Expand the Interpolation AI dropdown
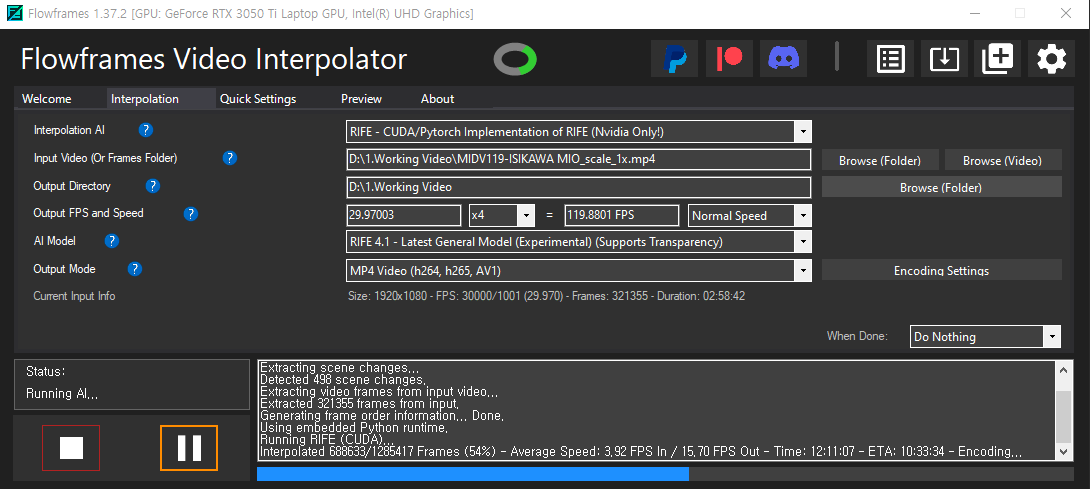This screenshot has height=489, width=1090. (803, 131)
